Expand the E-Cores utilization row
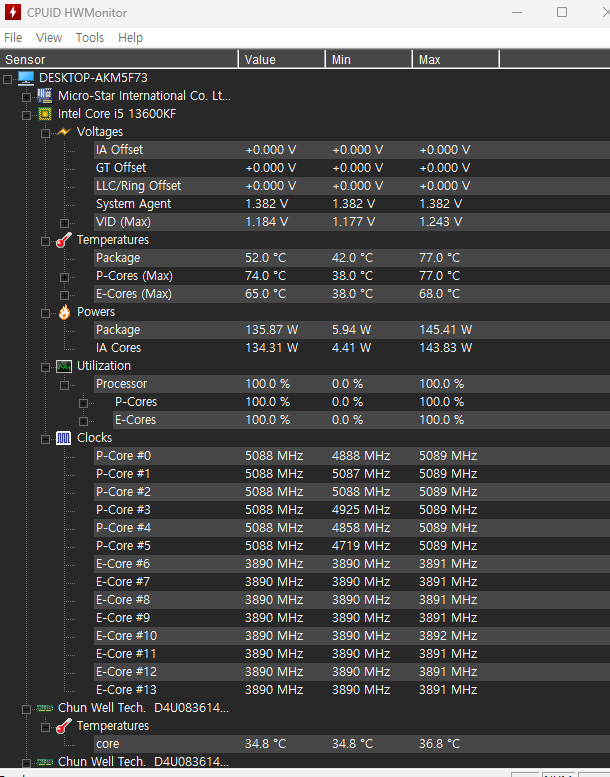The width and height of the screenshot is (610, 777). pyautogui.click(x=83, y=421)
